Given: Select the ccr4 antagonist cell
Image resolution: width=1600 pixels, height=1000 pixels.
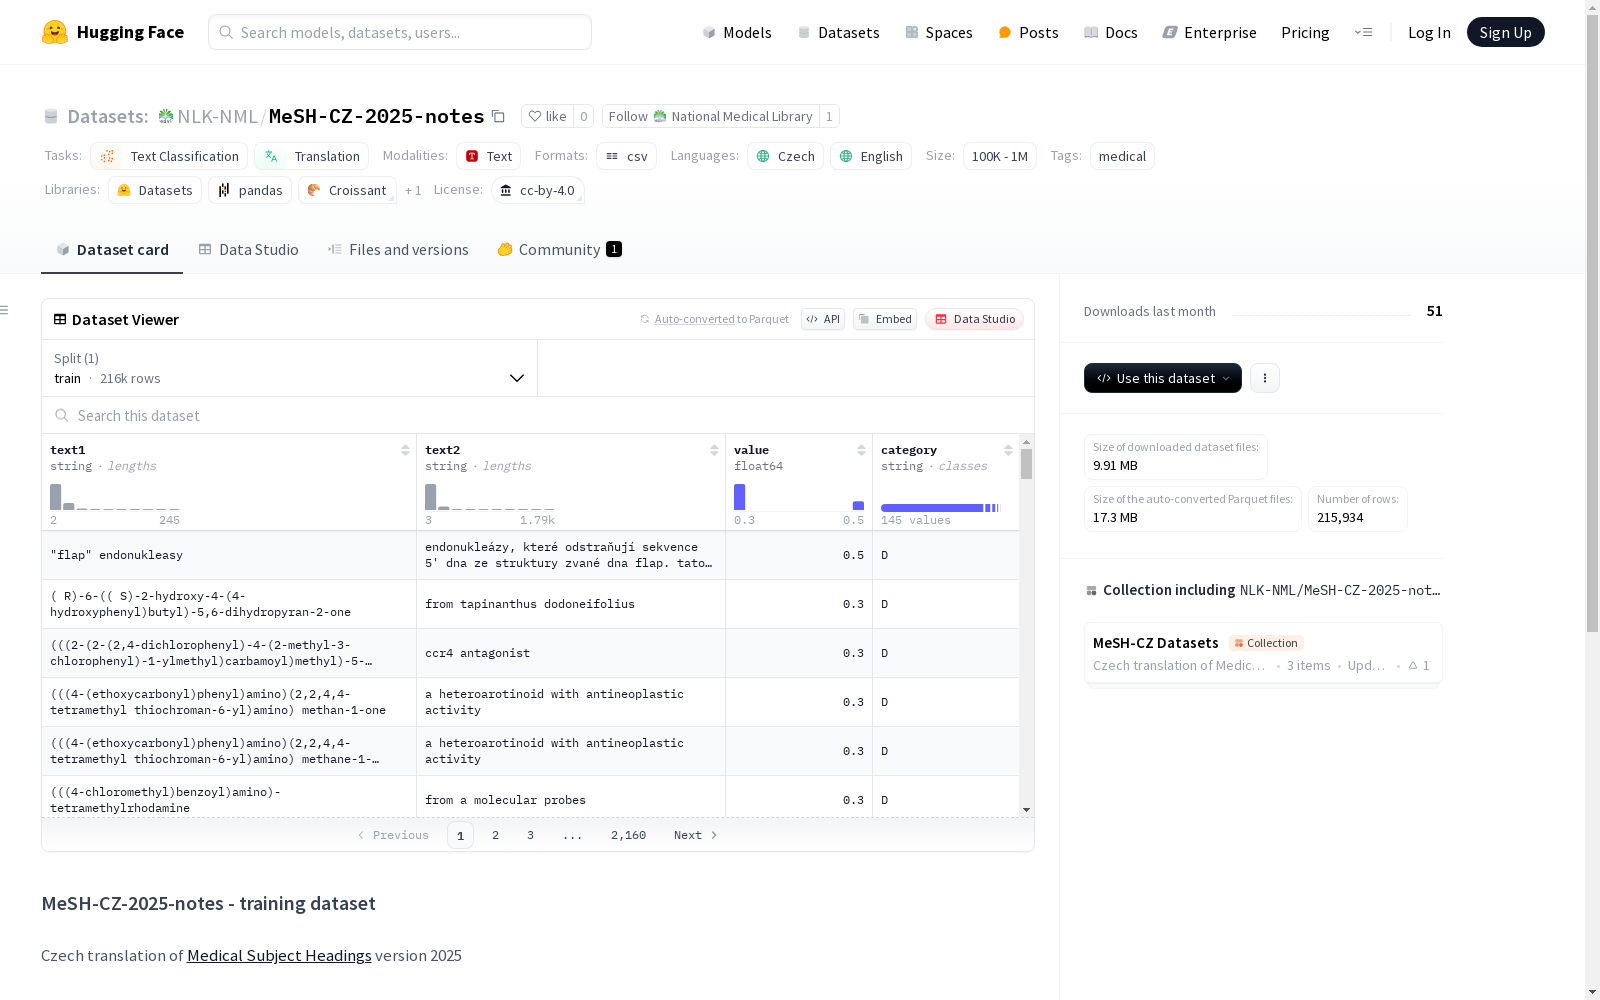Looking at the screenshot, I should click(571, 653).
